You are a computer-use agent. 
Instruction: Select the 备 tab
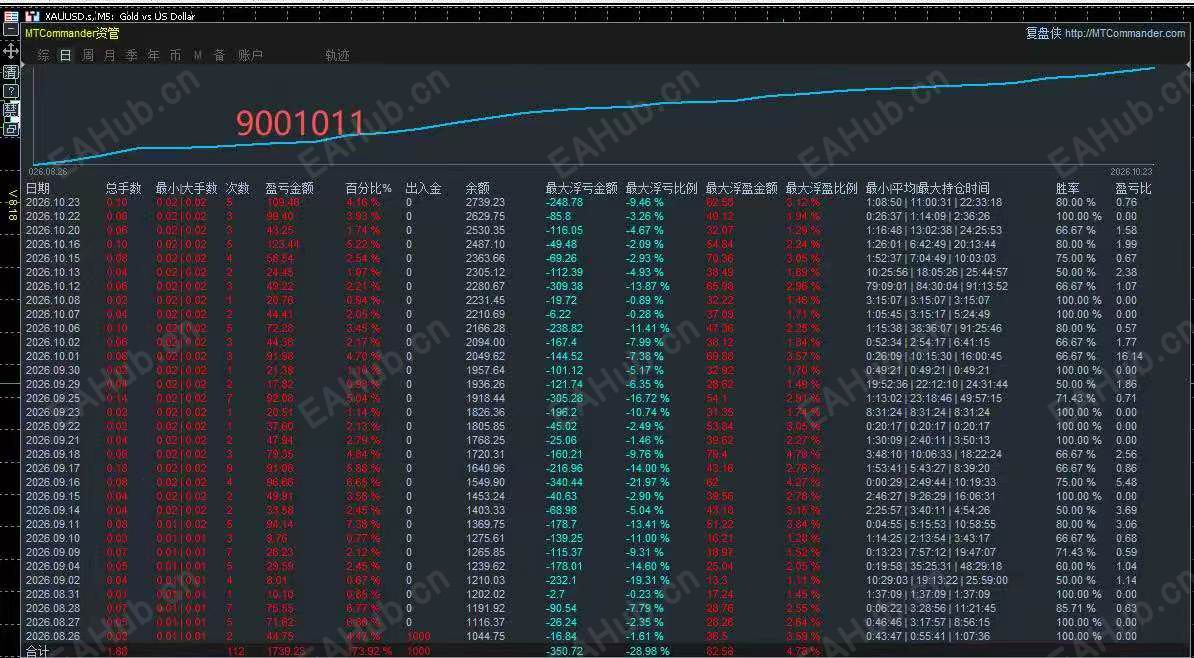pyautogui.click(x=220, y=56)
